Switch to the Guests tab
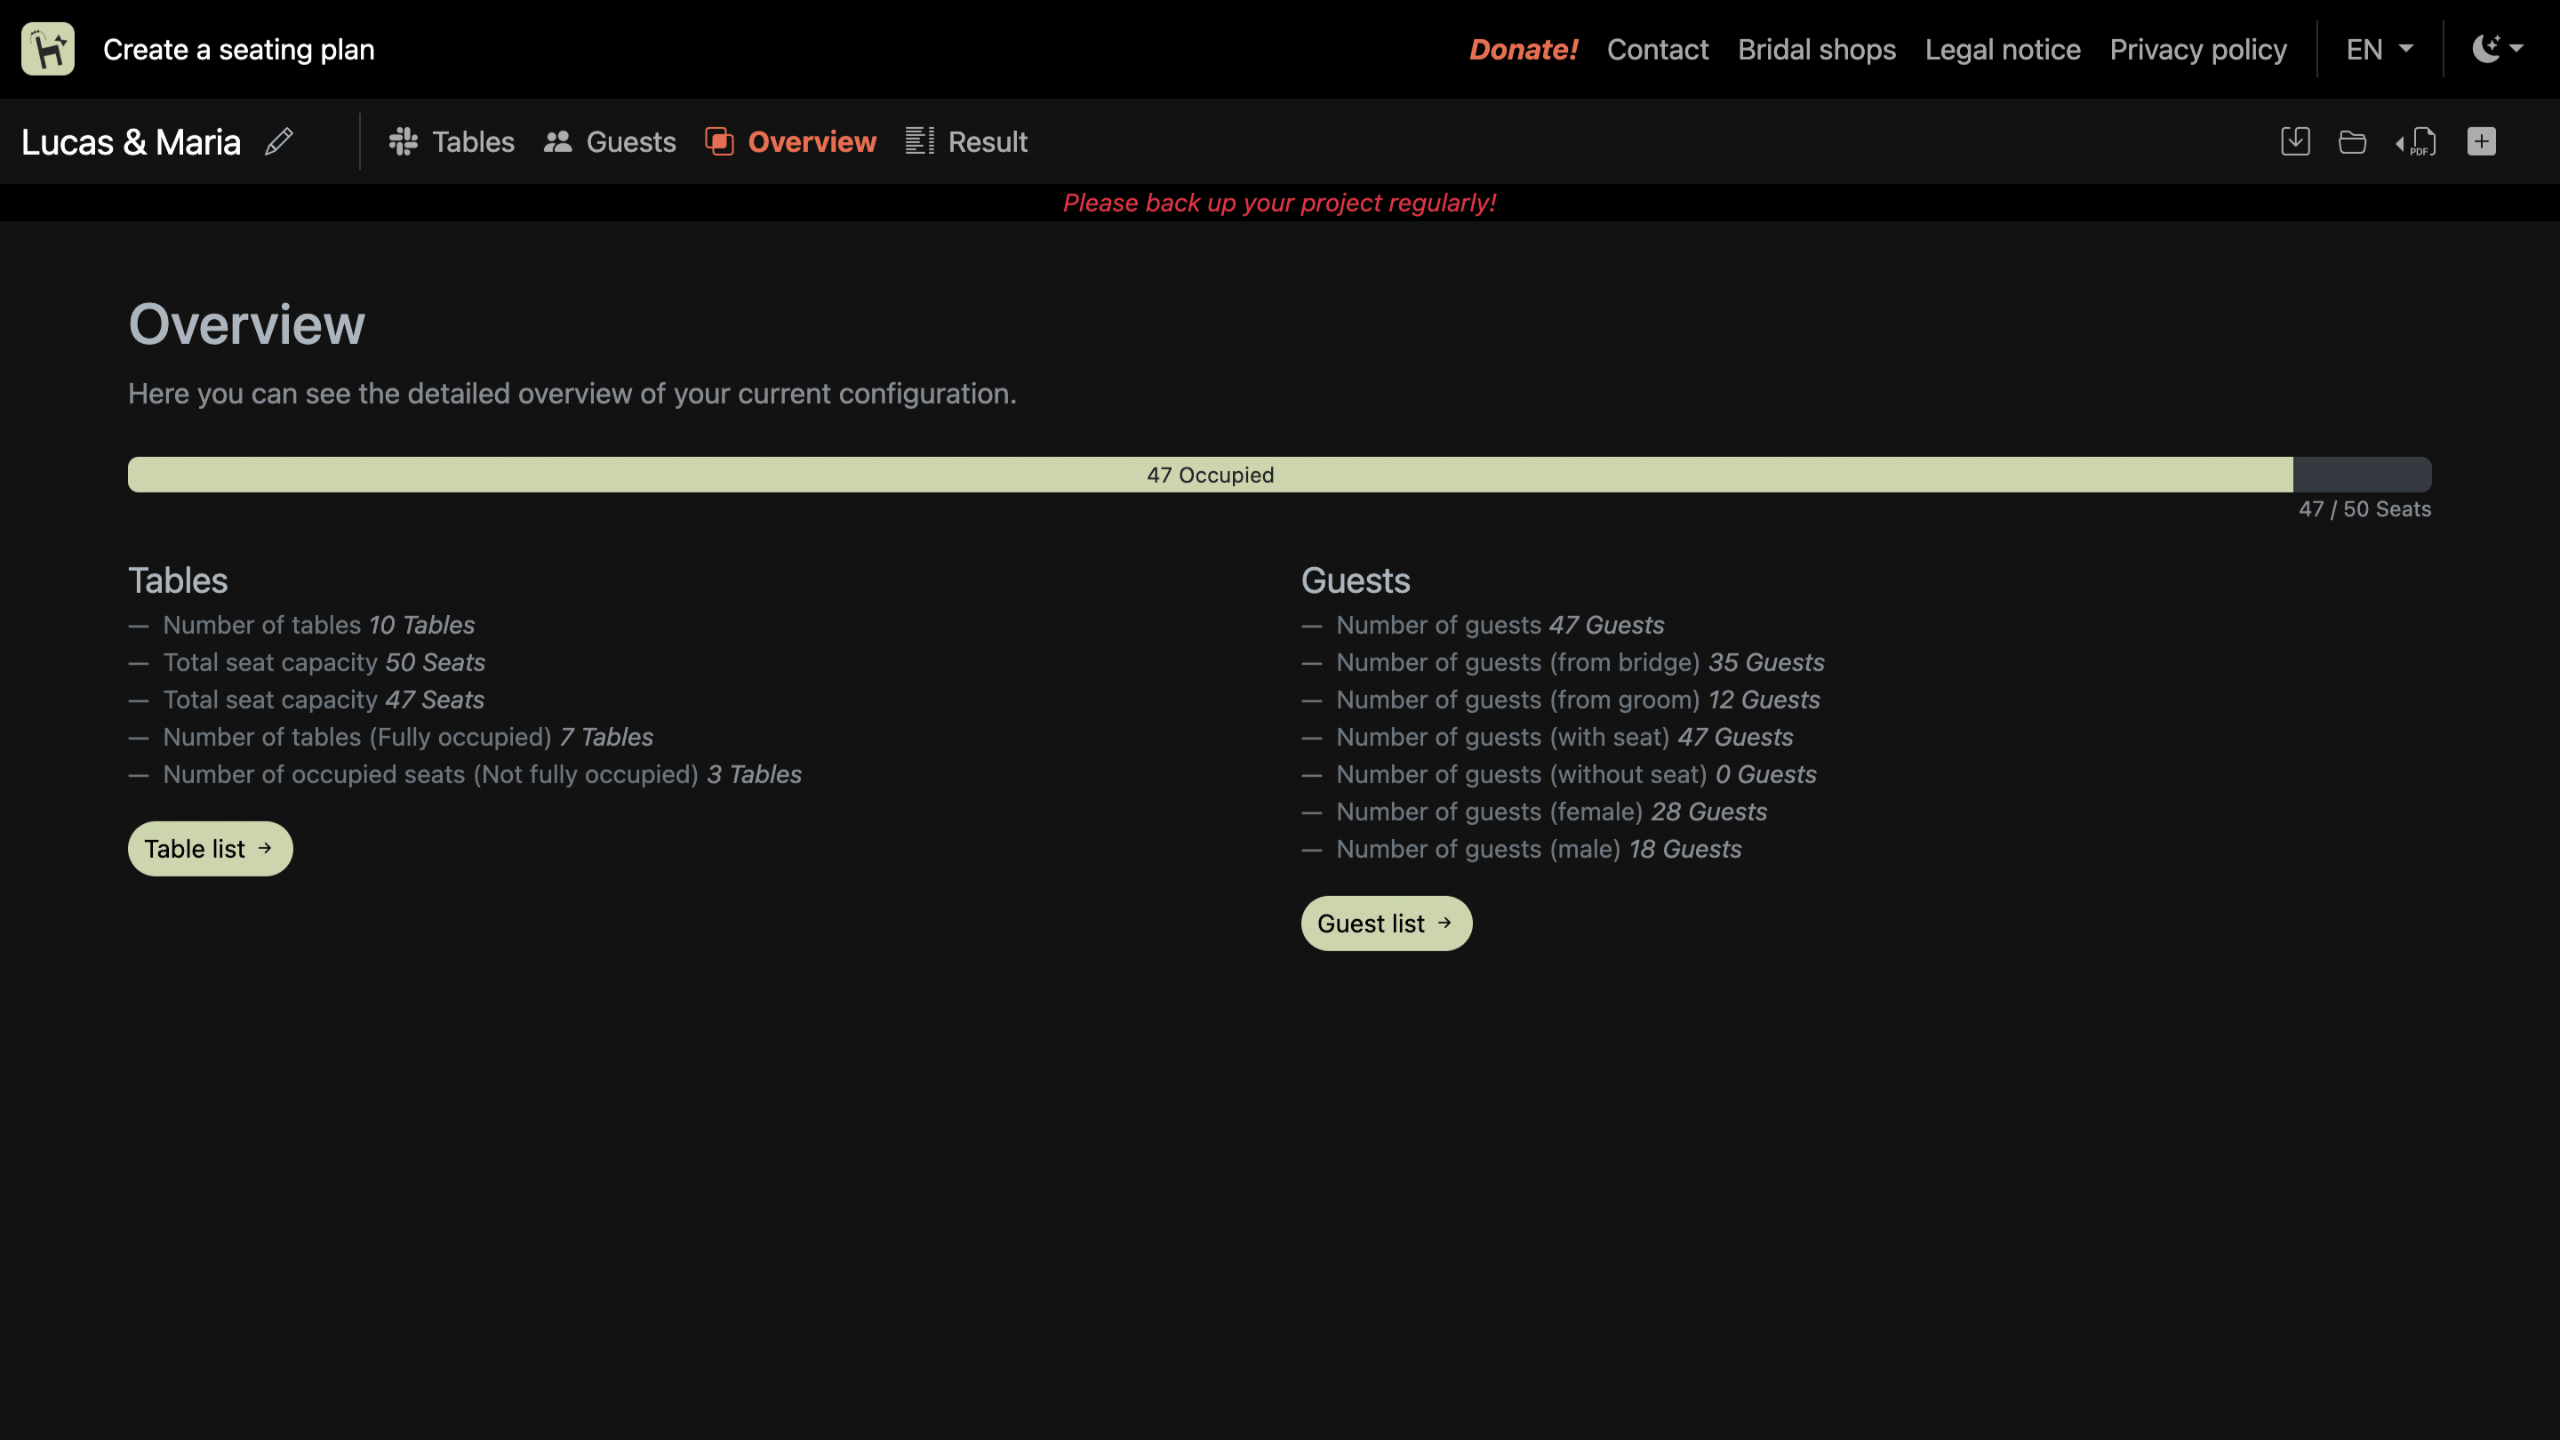Viewport: 2560px width, 1440px height. 610,141
